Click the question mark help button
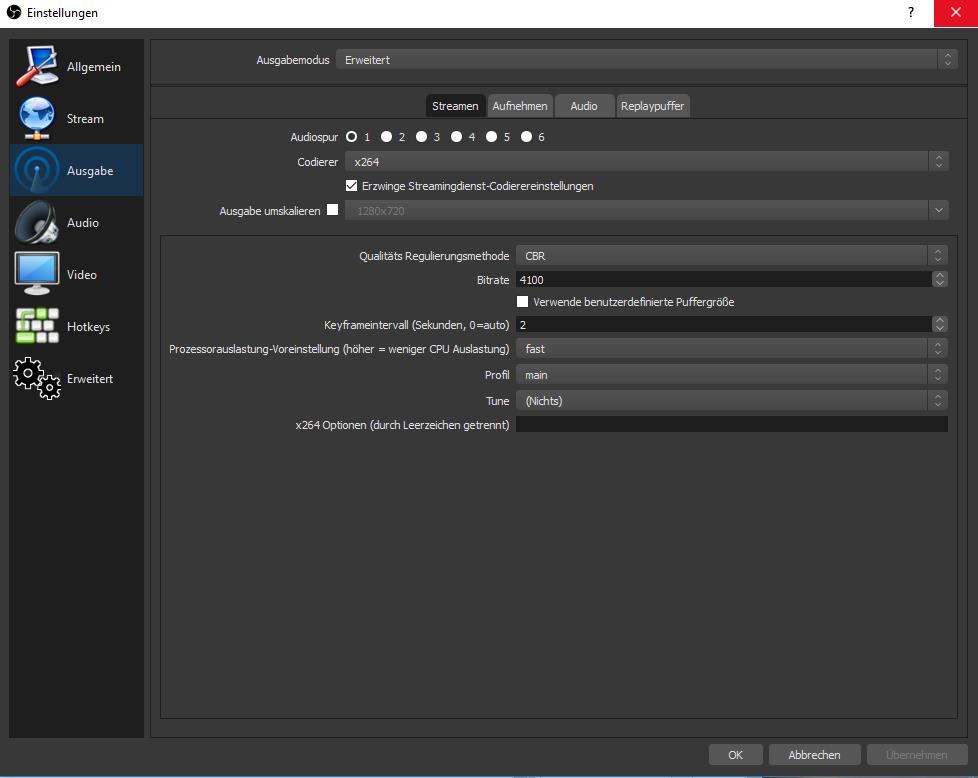The image size is (978, 778). (911, 12)
